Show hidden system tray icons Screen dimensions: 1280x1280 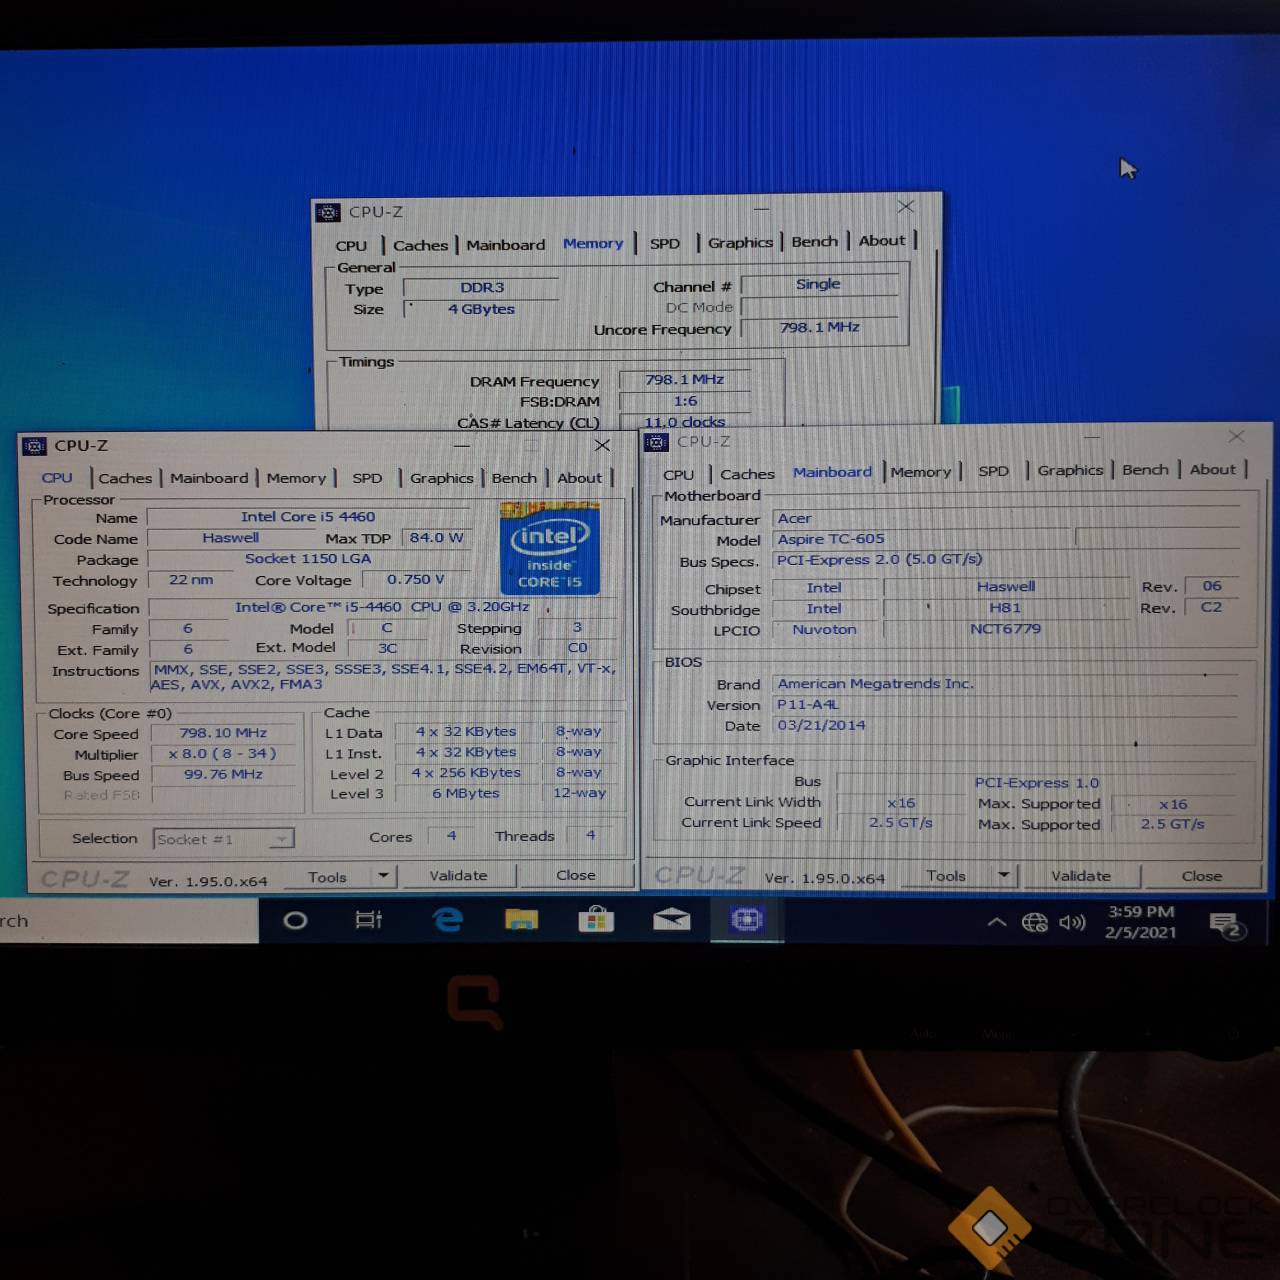tap(996, 922)
